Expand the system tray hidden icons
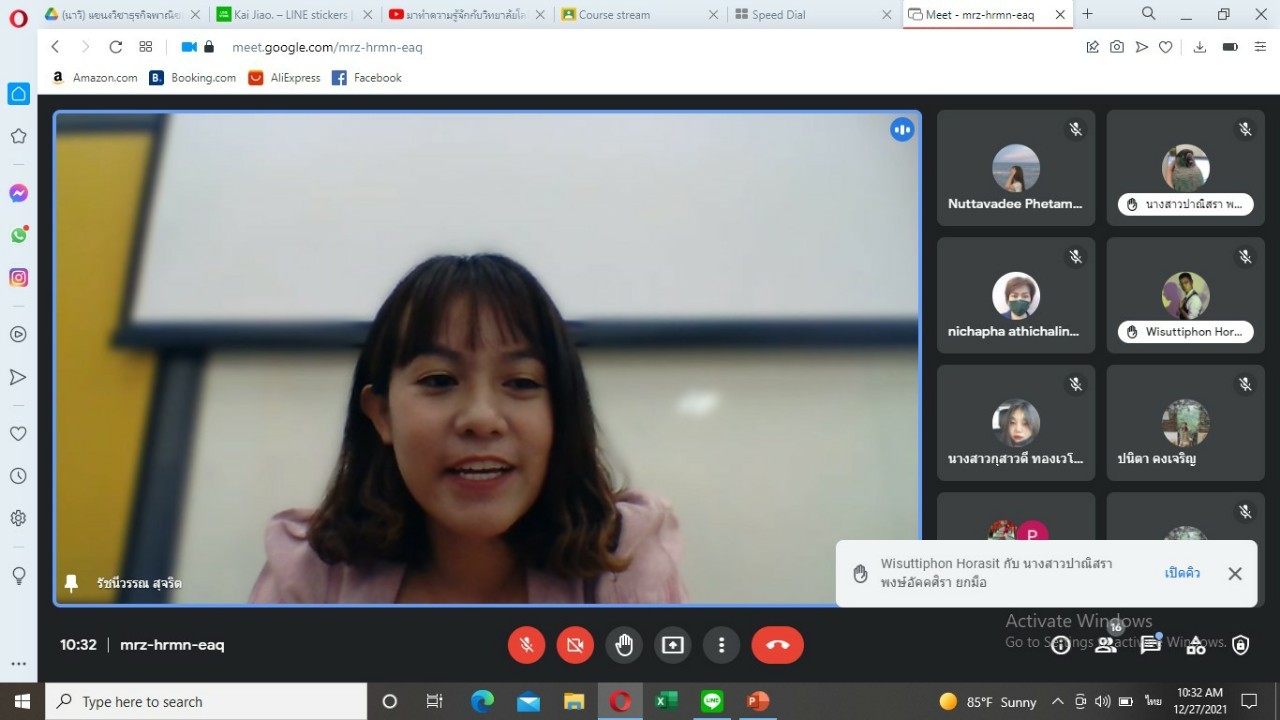 1058,701
